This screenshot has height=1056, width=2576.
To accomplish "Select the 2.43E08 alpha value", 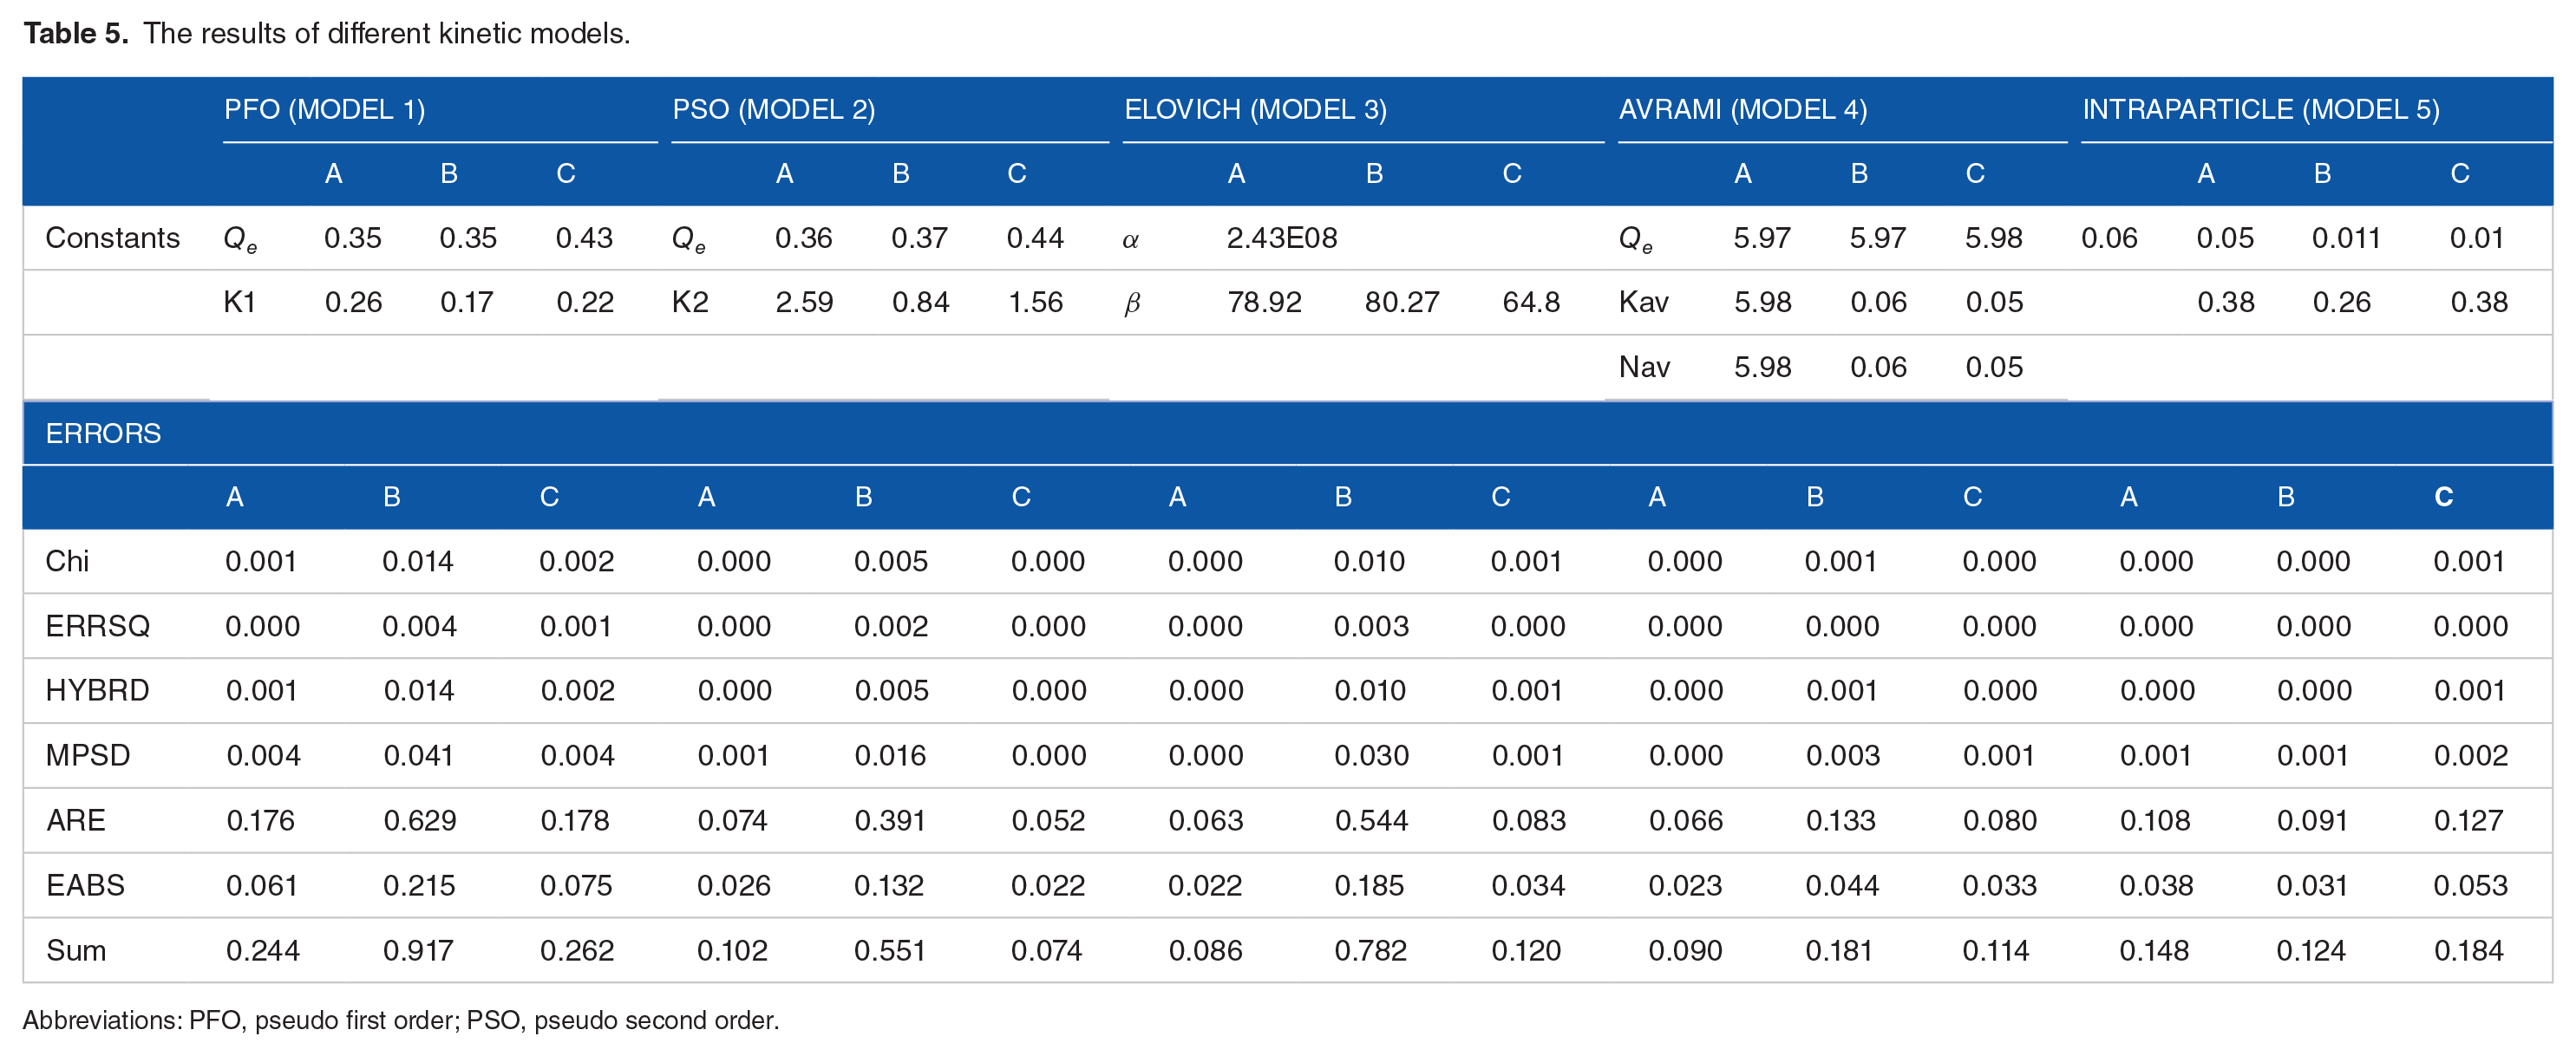I will 1281,238.
